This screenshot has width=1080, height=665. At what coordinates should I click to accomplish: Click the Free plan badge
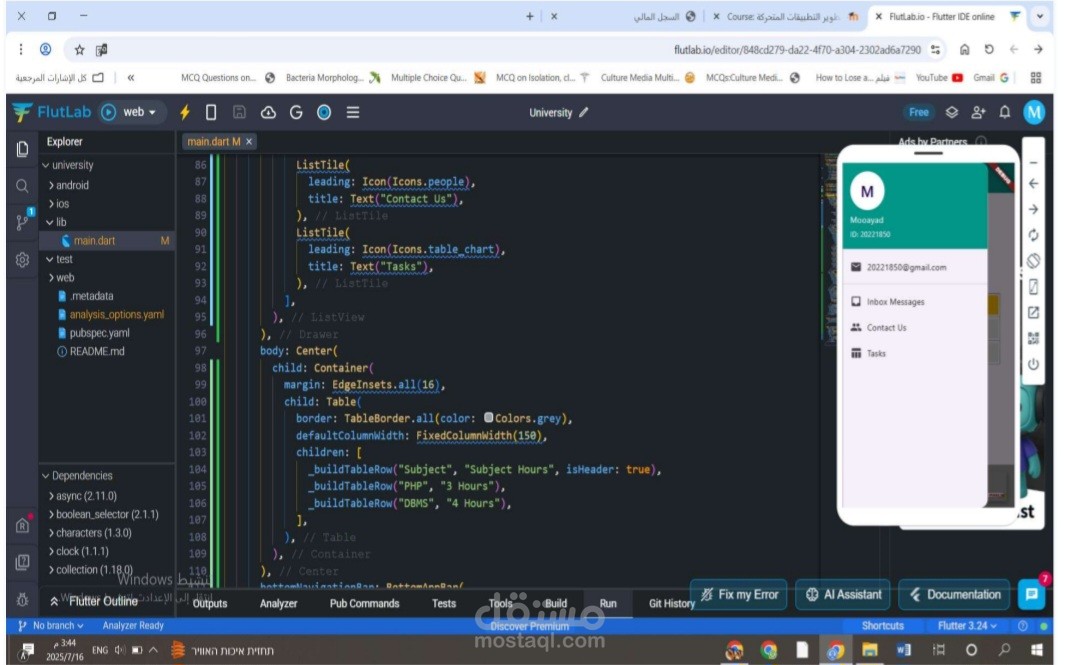pyautogui.click(x=918, y=112)
